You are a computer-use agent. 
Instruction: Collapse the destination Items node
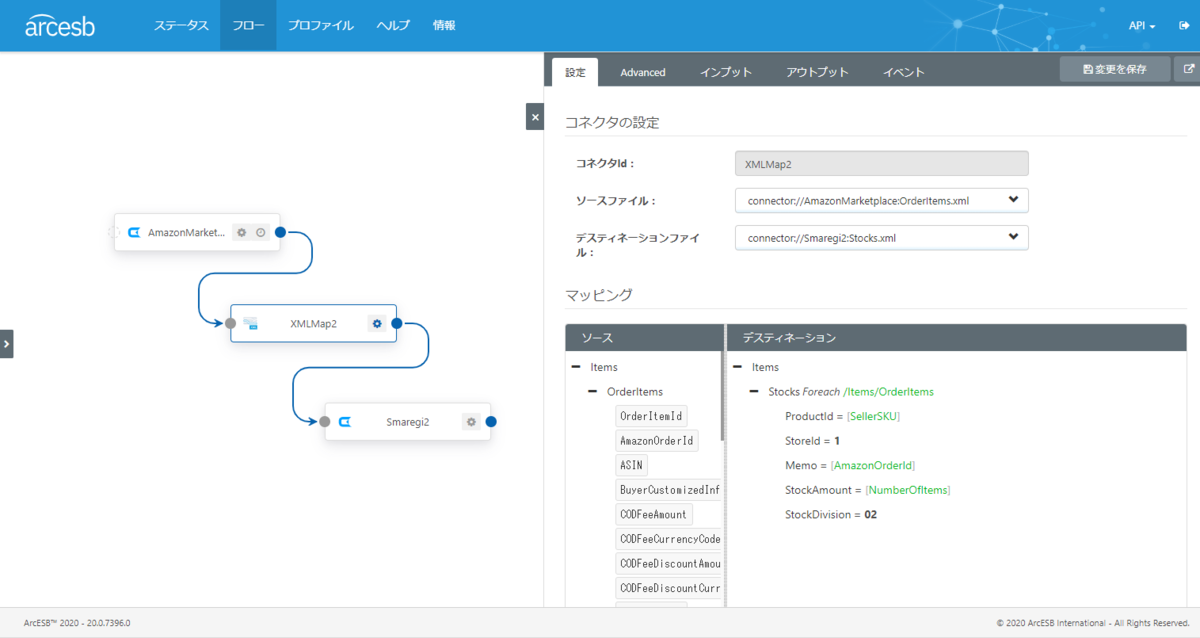point(737,367)
